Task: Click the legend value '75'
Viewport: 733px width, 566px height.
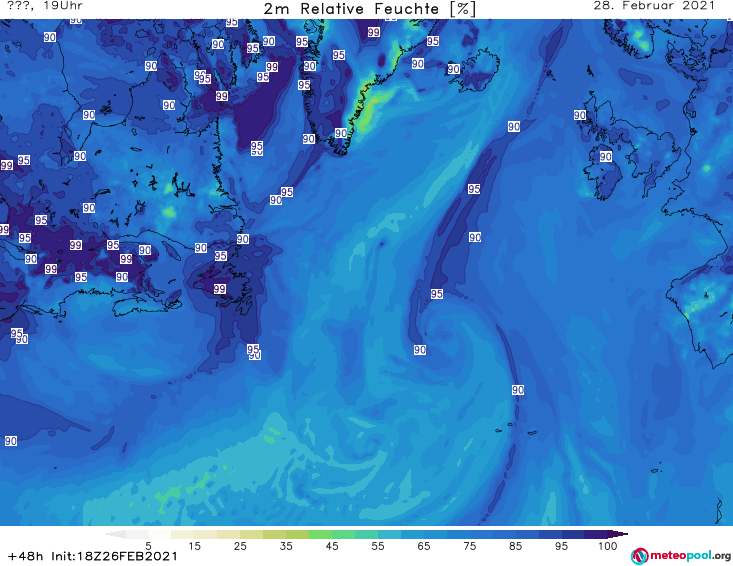Action: (469, 546)
